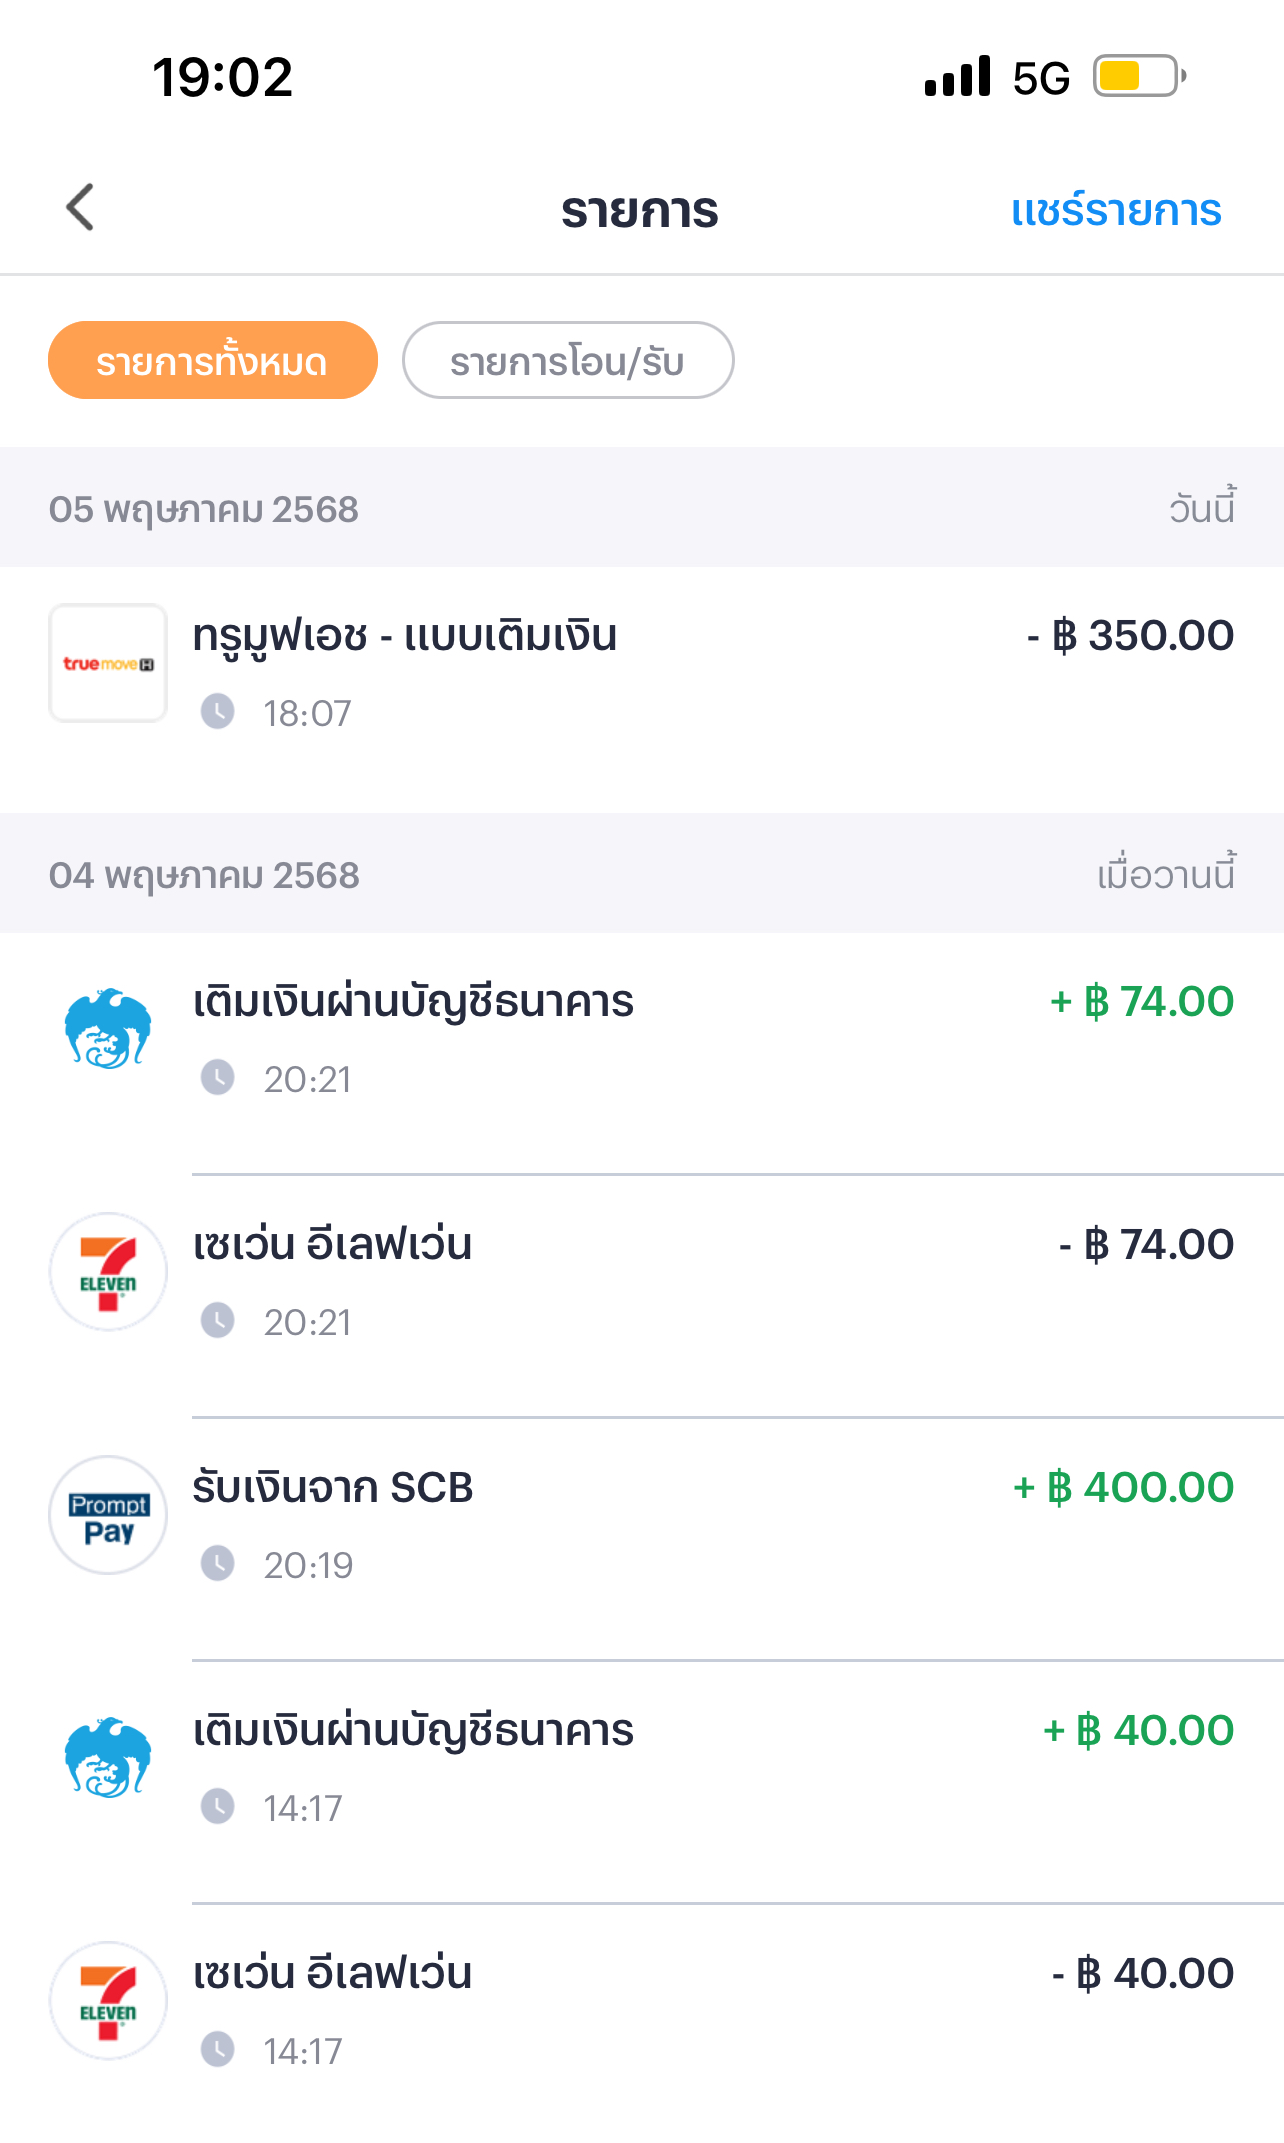This screenshot has width=1284, height=2143.
Task: Tap the battery indicator in status bar
Action: [1138, 76]
